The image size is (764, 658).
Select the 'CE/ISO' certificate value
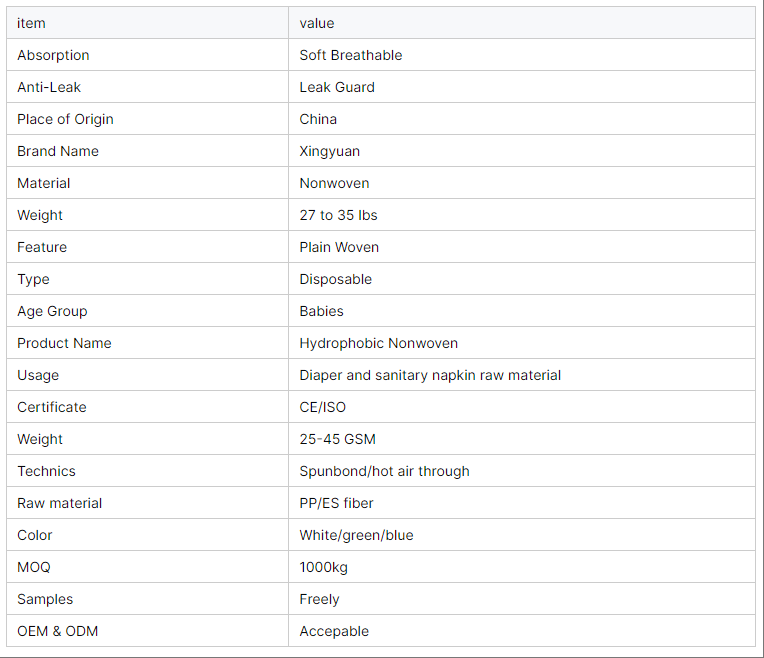click(x=322, y=407)
